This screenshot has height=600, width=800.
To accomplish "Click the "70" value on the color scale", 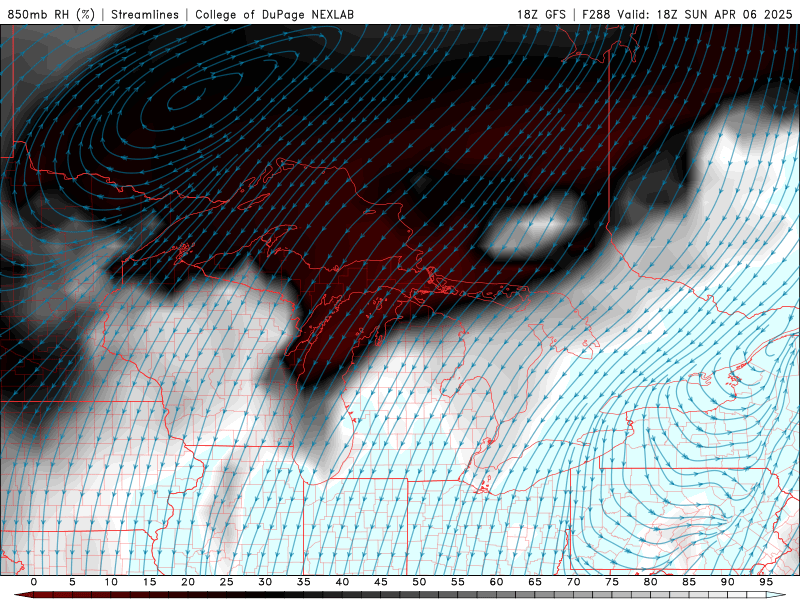I will click(x=573, y=582).
